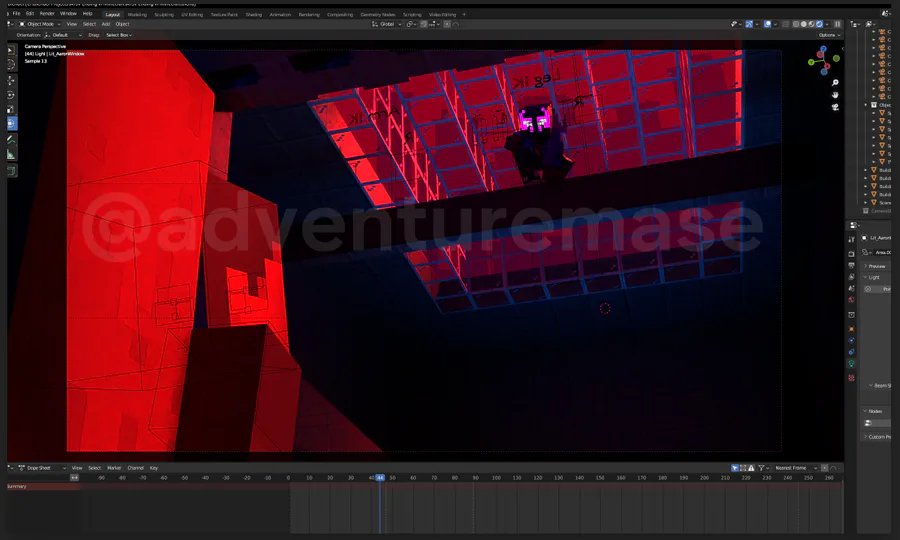Select the Scale tool
Screen dimensions: 900x540
click(x=11, y=109)
